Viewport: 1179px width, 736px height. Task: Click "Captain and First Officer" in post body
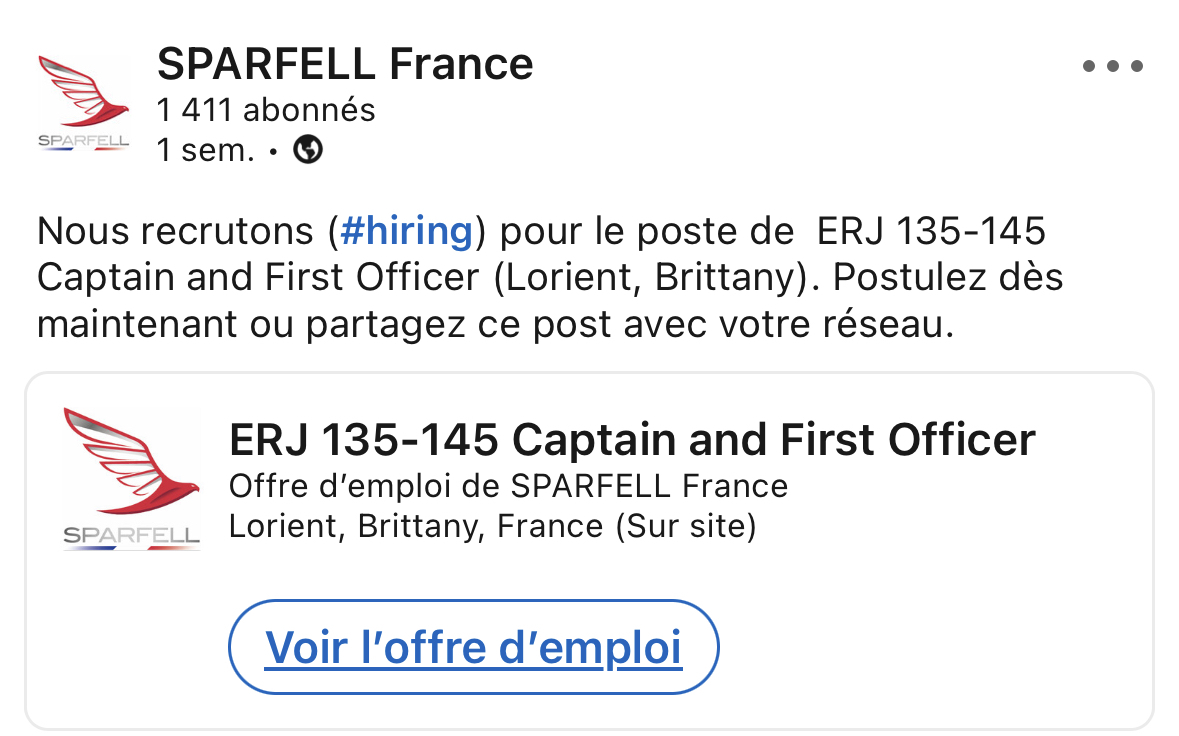point(258,277)
